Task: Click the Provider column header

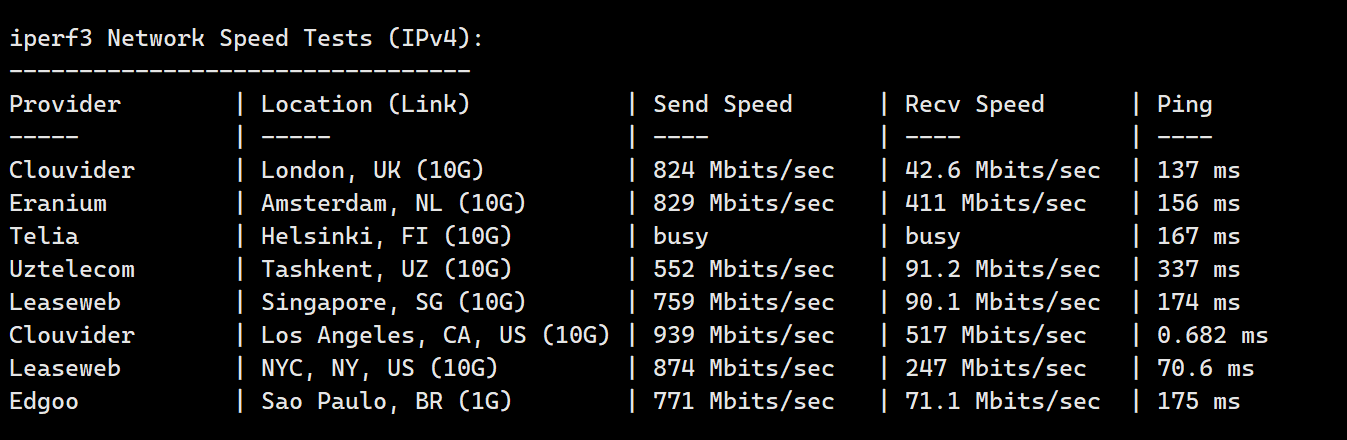Action: point(65,104)
